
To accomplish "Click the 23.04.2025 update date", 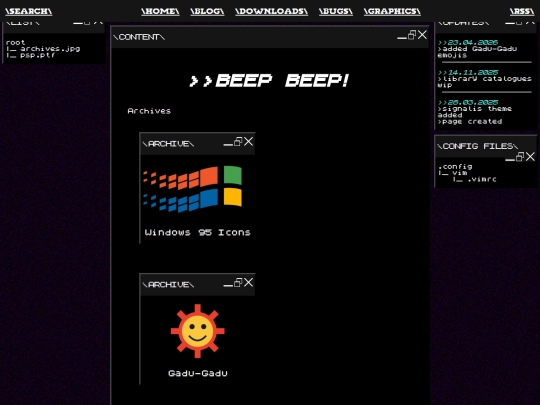I will 468,43.
